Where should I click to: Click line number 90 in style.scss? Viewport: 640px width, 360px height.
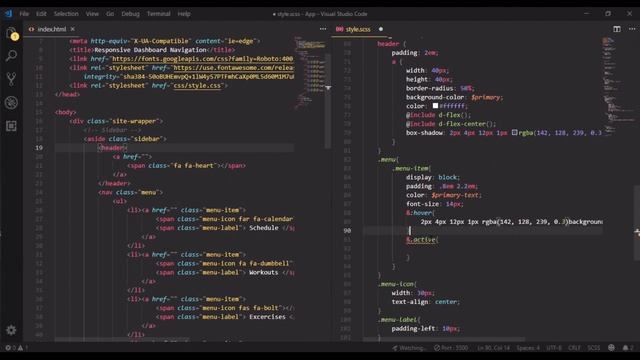point(347,231)
